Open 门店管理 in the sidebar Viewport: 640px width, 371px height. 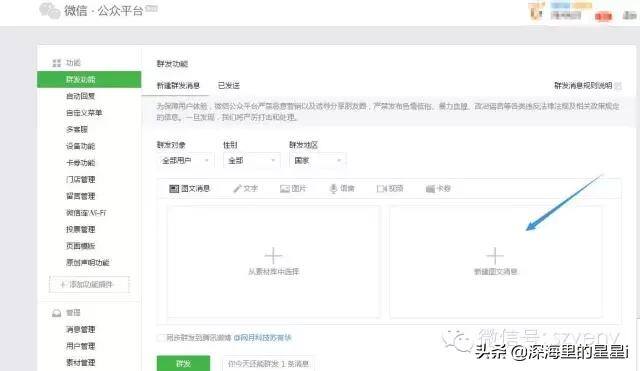coord(80,180)
